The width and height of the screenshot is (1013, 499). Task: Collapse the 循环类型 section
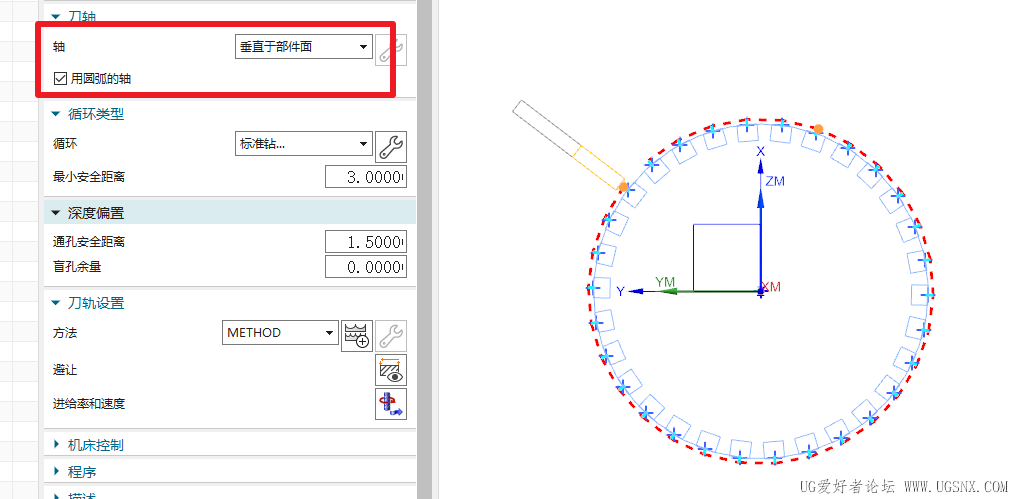tap(57, 114)
